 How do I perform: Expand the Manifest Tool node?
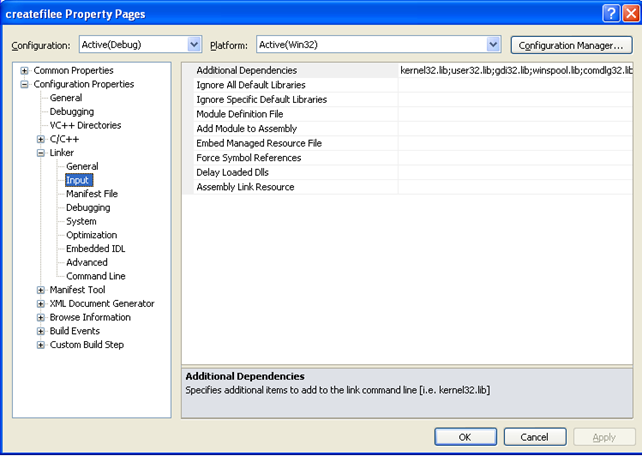pos(41,290)
